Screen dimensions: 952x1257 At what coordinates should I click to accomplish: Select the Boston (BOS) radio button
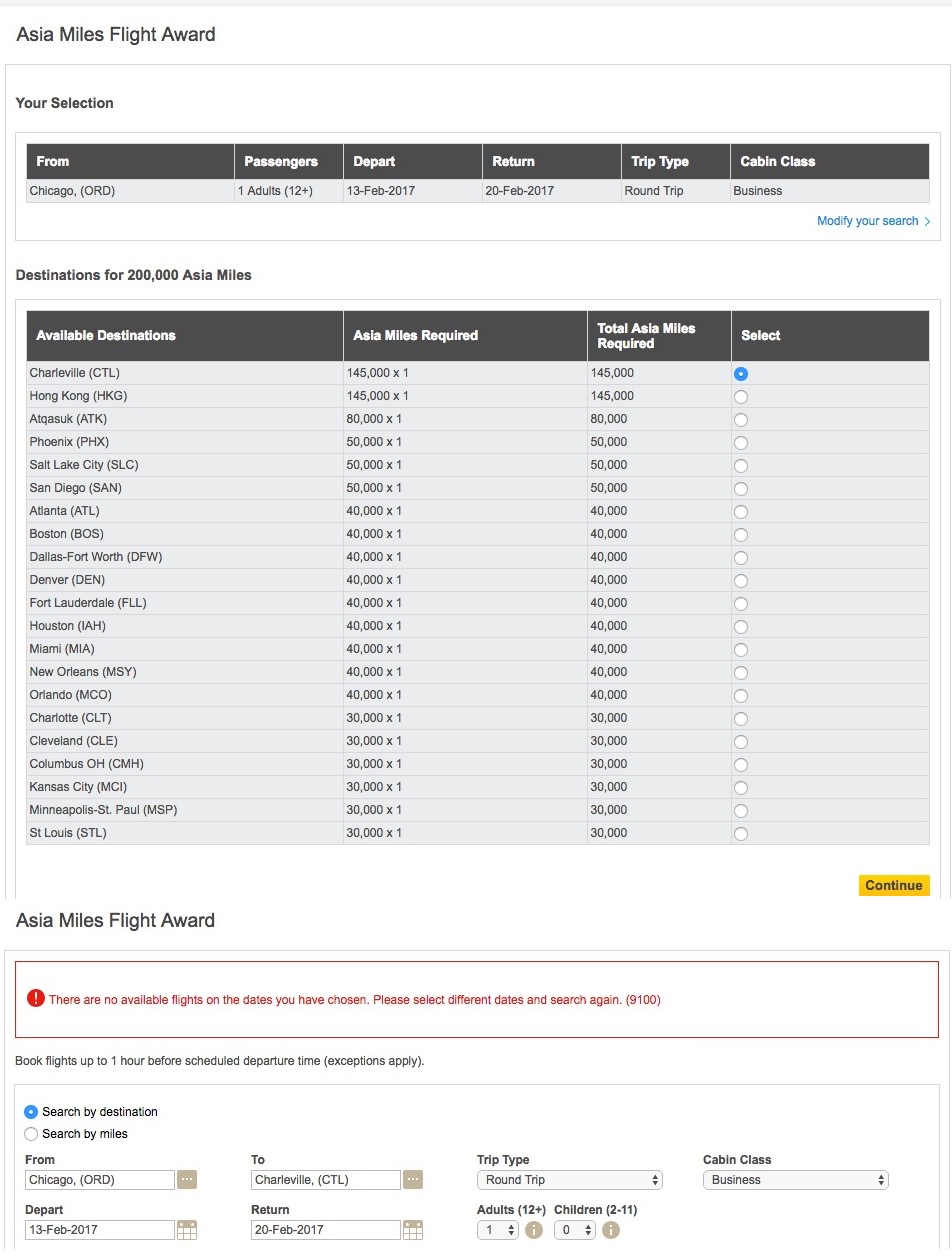[x=741, y=535]
